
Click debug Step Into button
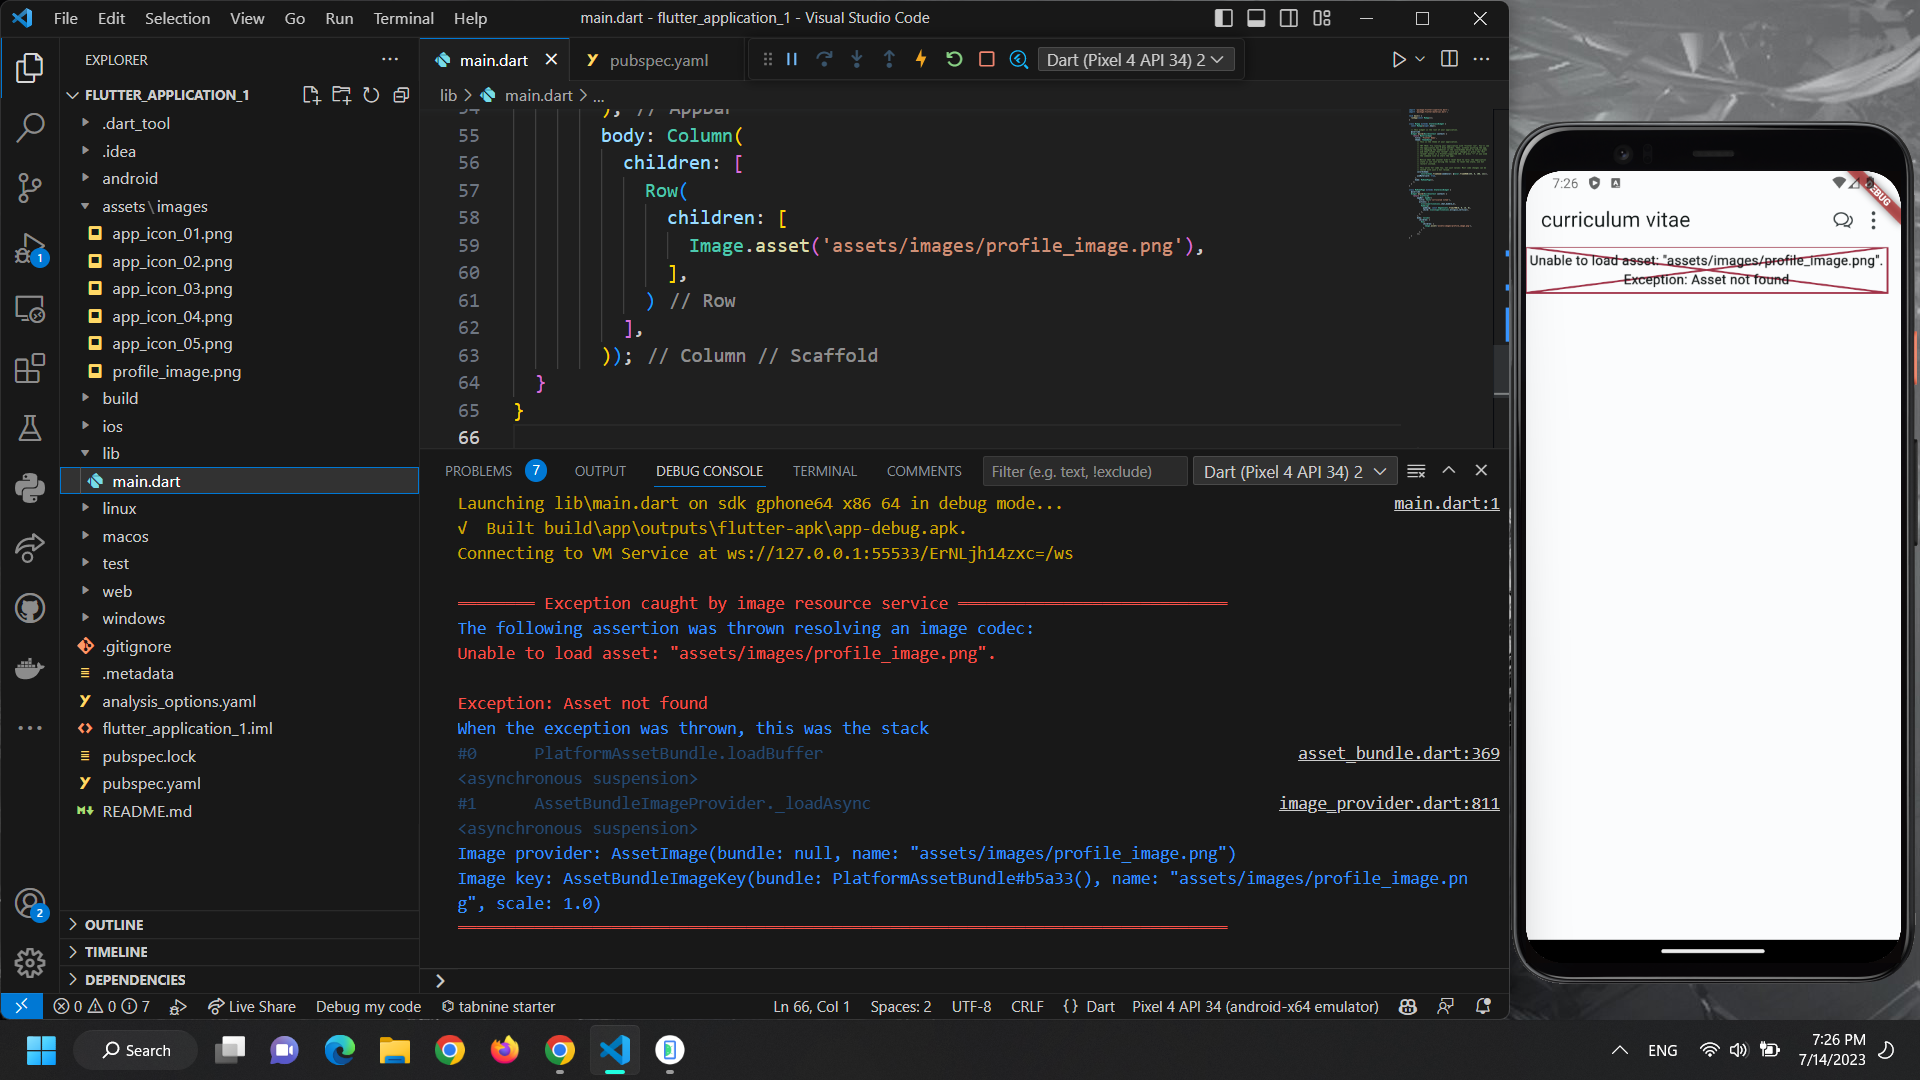tap(857, 60)
